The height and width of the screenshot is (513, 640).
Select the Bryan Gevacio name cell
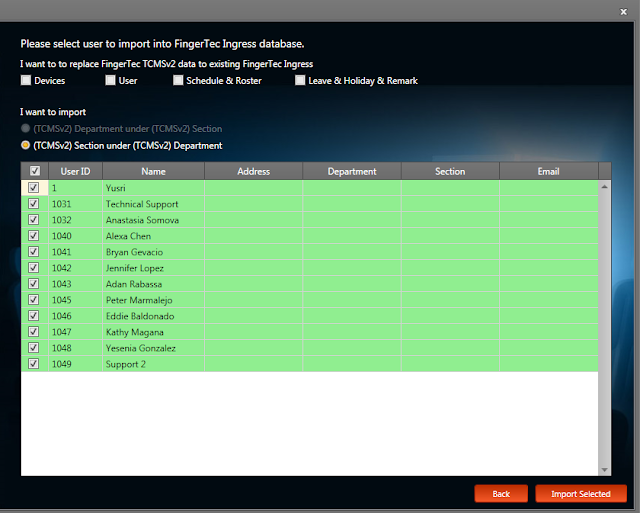(153, 252)
